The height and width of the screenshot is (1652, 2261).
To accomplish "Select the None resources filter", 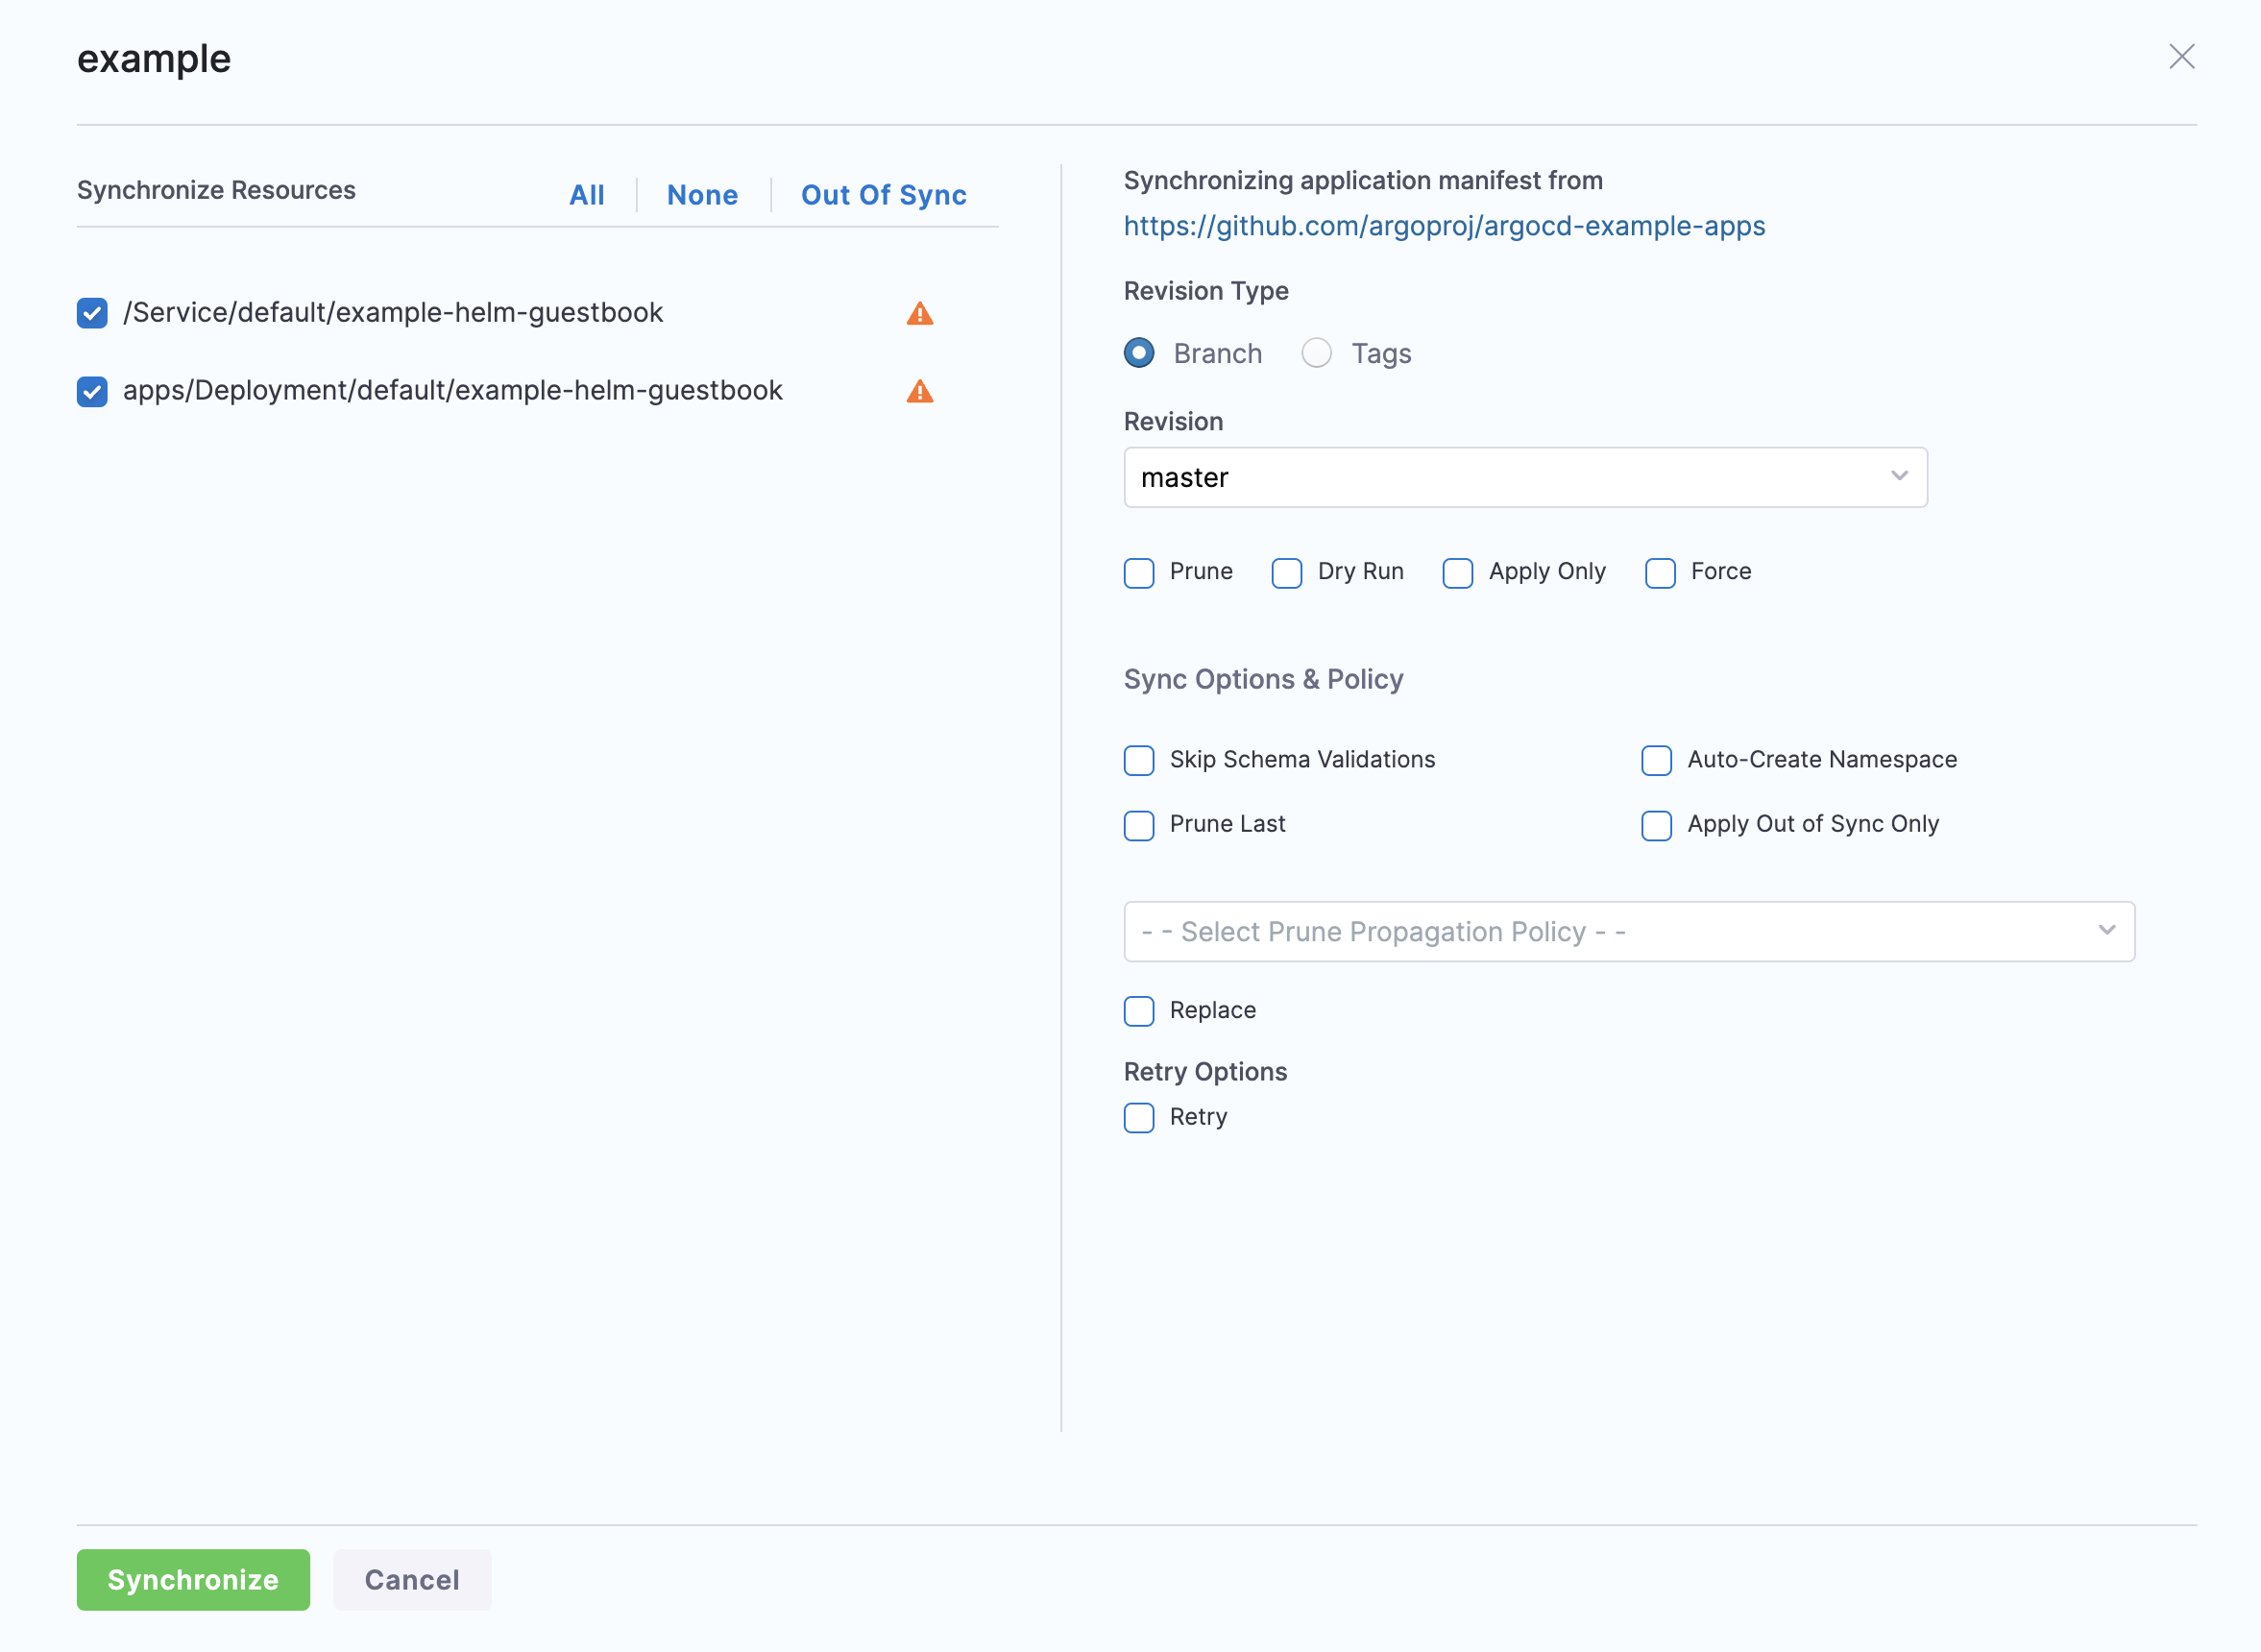I will coord(702,195).
